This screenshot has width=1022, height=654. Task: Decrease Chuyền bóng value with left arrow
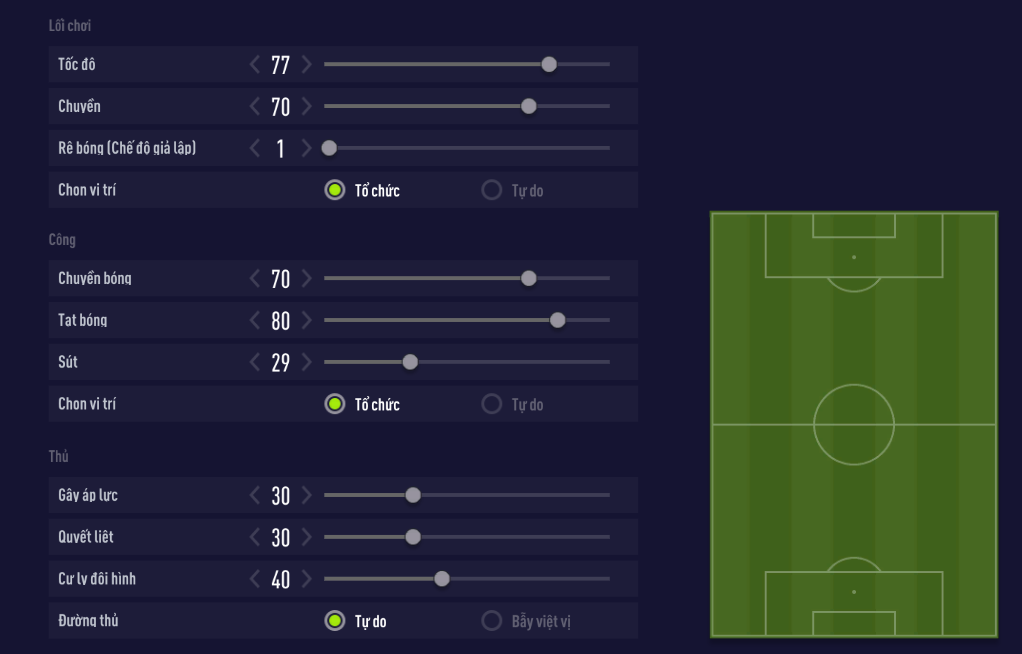coord(256,279)
